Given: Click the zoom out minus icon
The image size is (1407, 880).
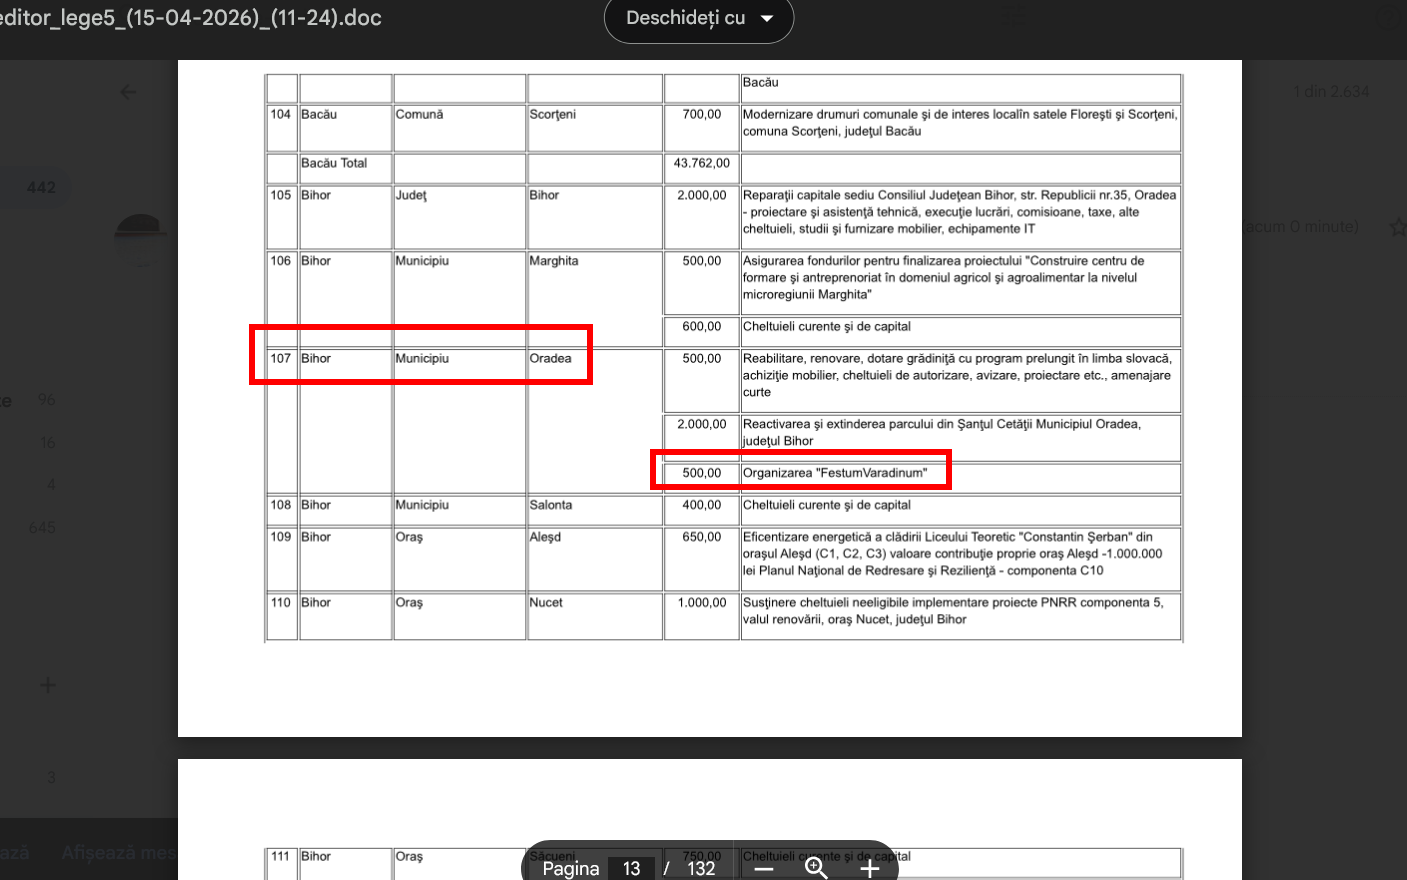Looking at the screenshot, I should point(764,868).
